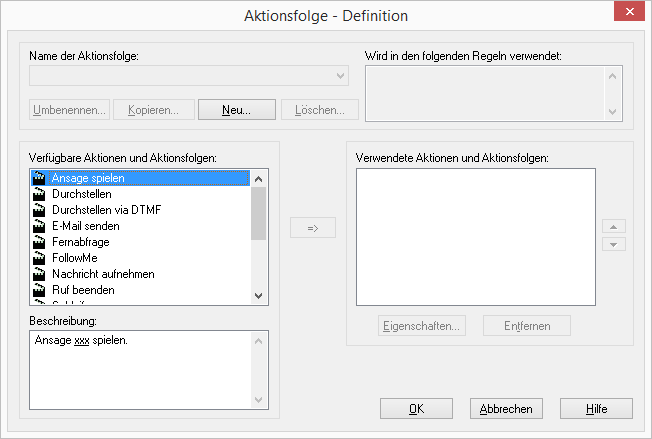Click the icon next to FollowMe

point(40,258)
